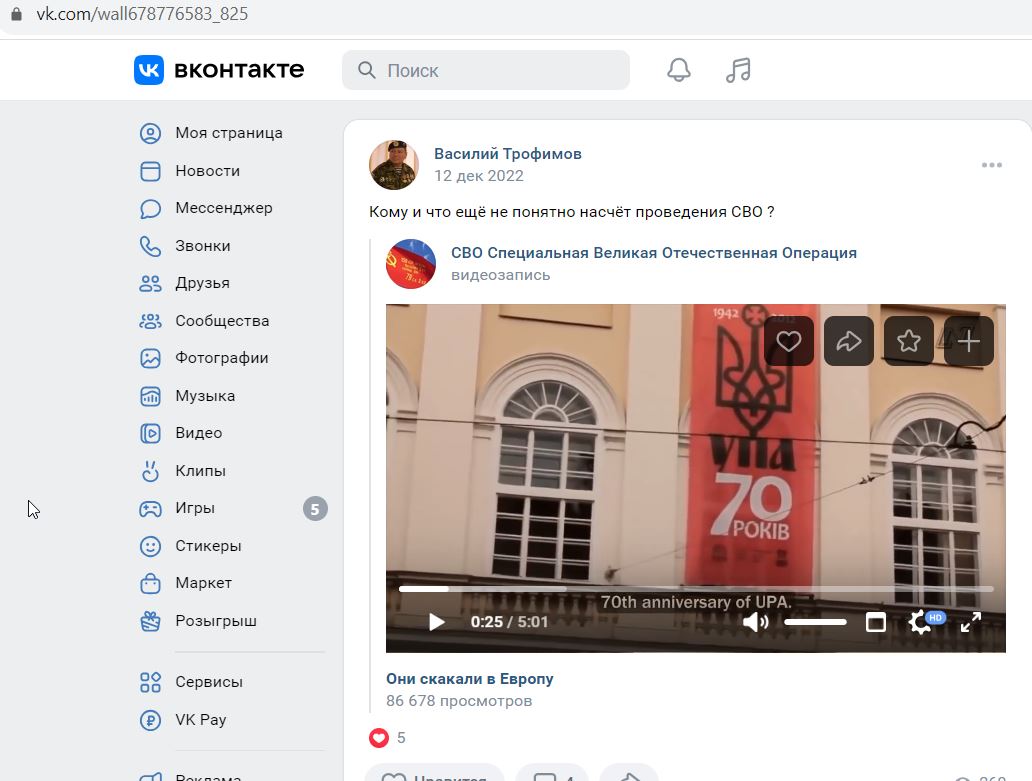Click the search magnifier icon
This screenshot has width=1032, height=781.
367,70
